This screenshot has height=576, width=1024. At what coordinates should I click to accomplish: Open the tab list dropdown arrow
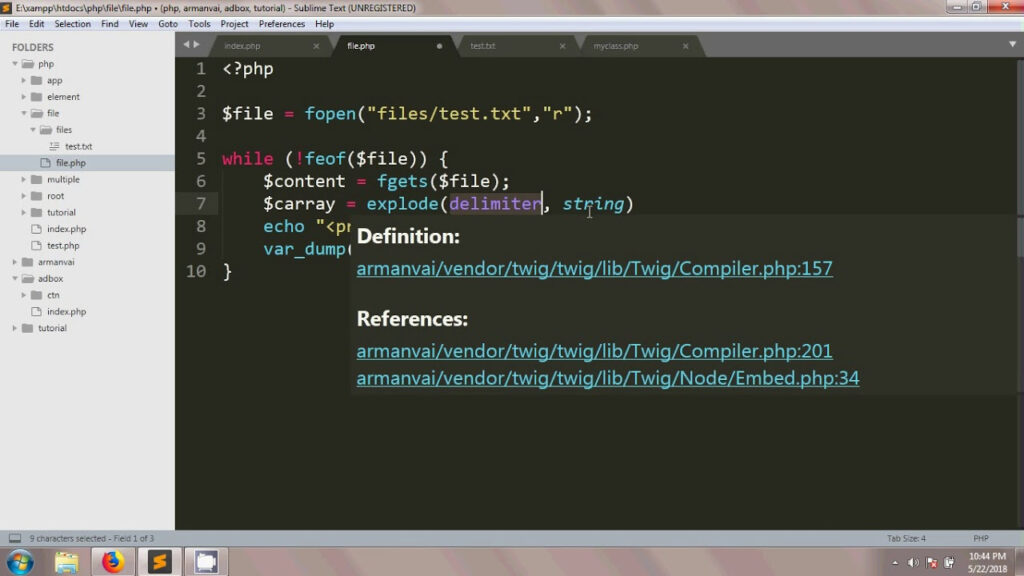[1012, 44]
